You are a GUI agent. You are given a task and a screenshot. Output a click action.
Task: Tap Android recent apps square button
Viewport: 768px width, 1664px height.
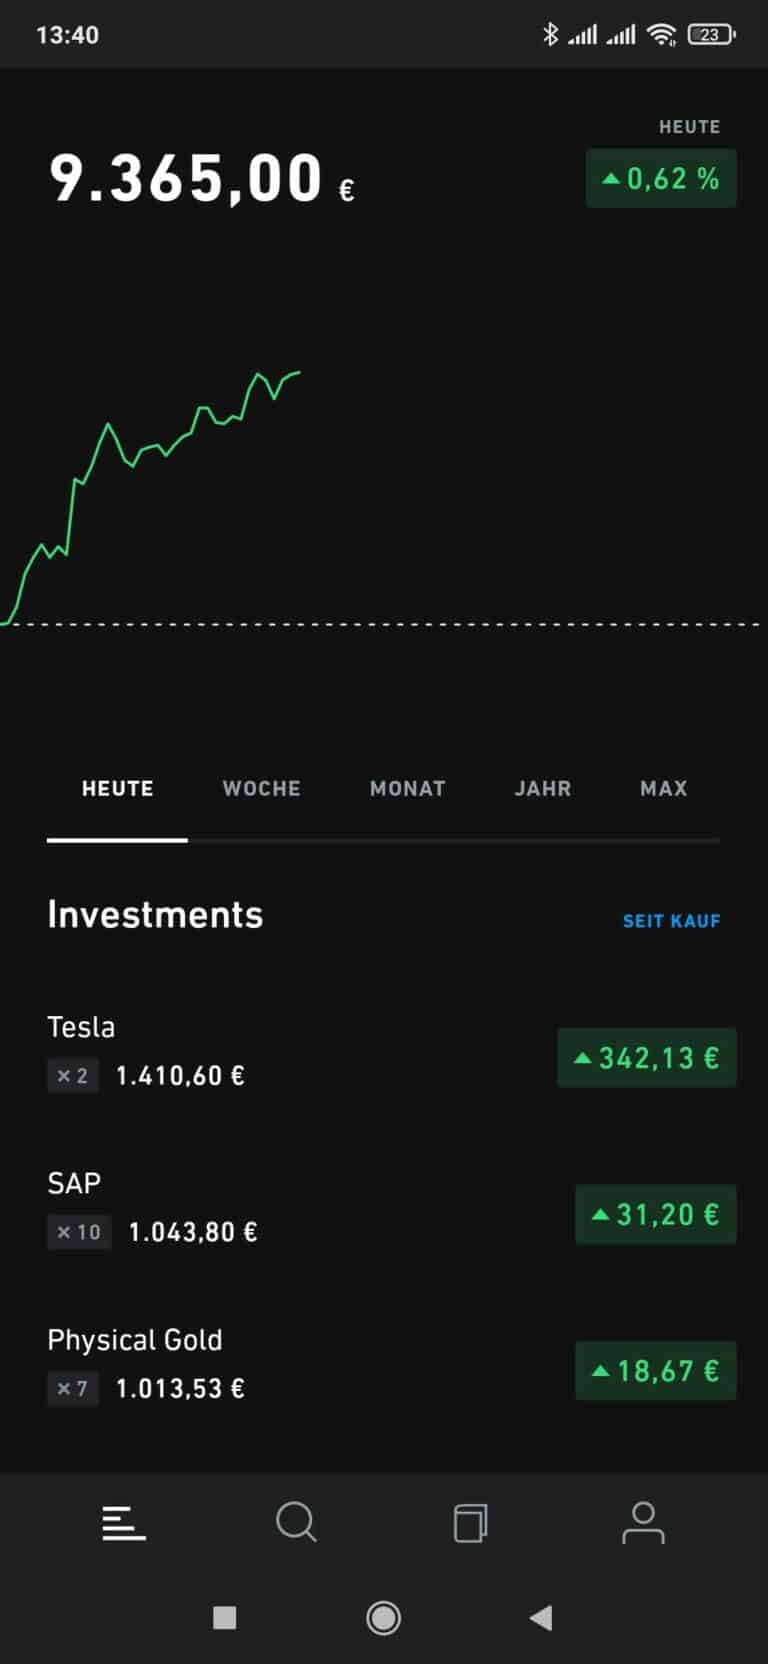pos(225,1617)
